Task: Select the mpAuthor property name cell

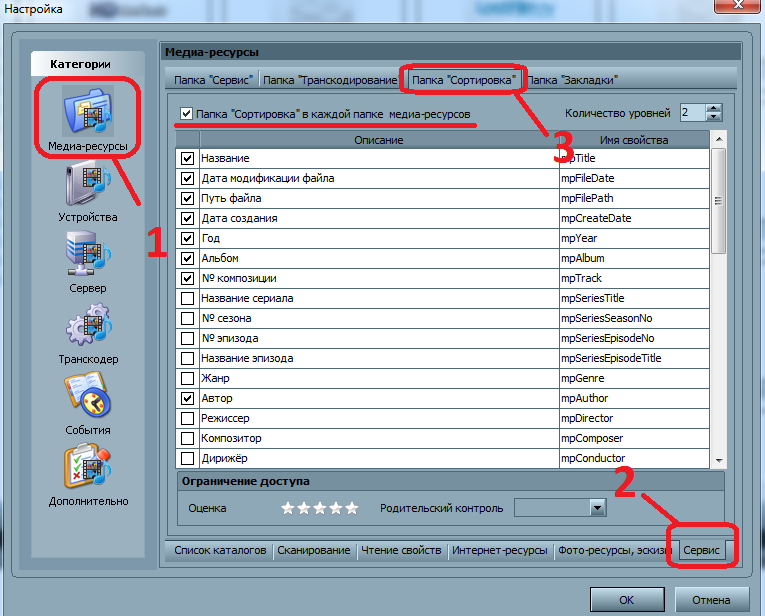Action: pyautogui.click(x=634, y=398)
